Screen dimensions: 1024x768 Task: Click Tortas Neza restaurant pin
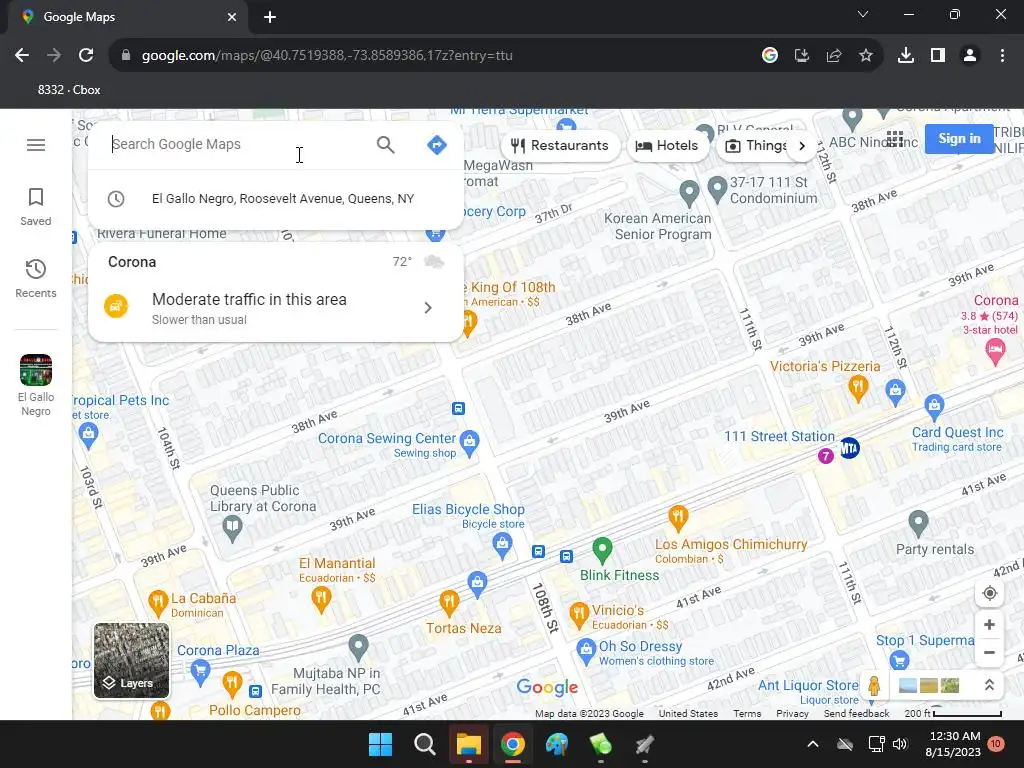point(449,603)
